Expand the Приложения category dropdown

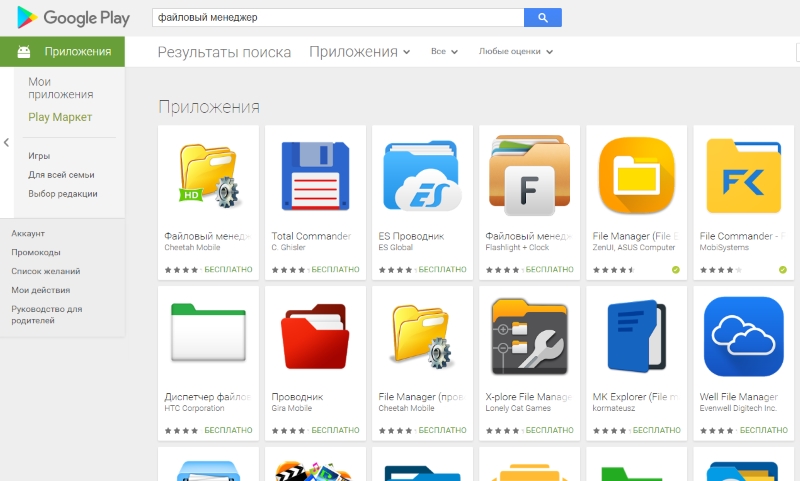click(x=360, y=52)
